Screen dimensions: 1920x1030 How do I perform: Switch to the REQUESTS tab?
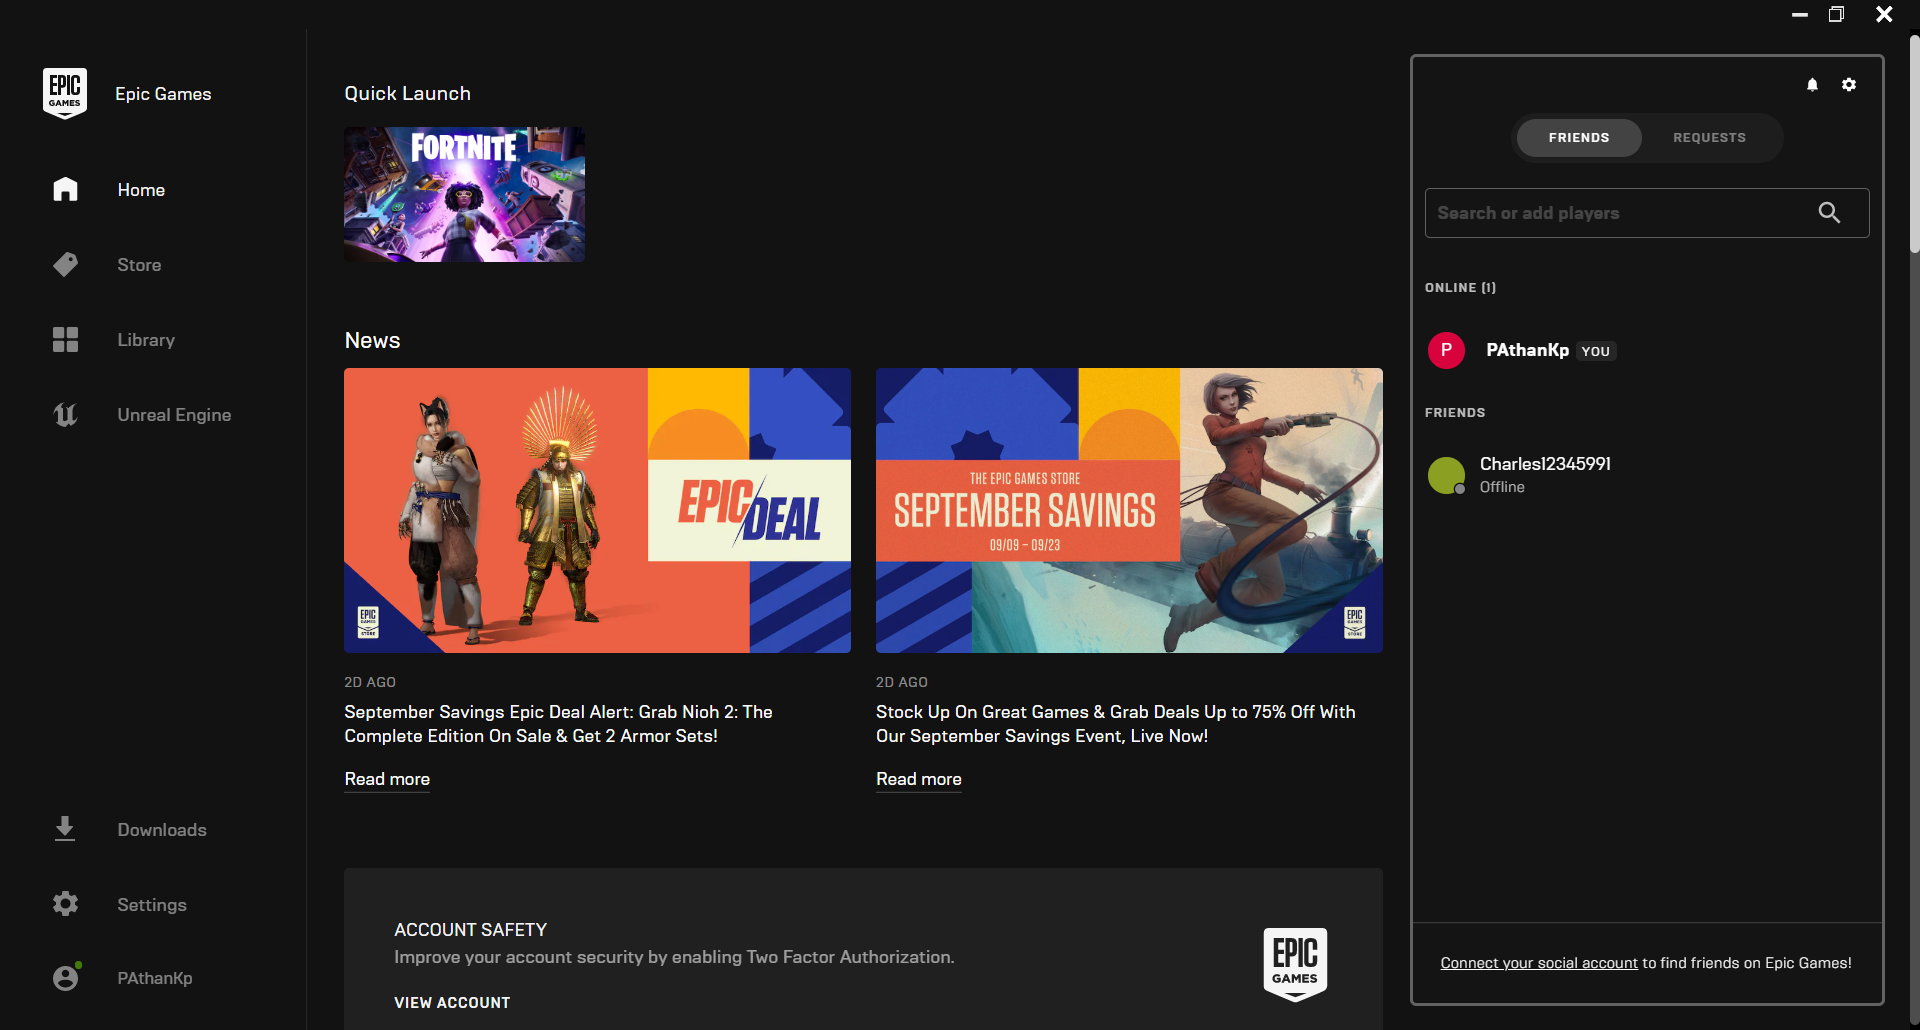(x=1709, y=137)
